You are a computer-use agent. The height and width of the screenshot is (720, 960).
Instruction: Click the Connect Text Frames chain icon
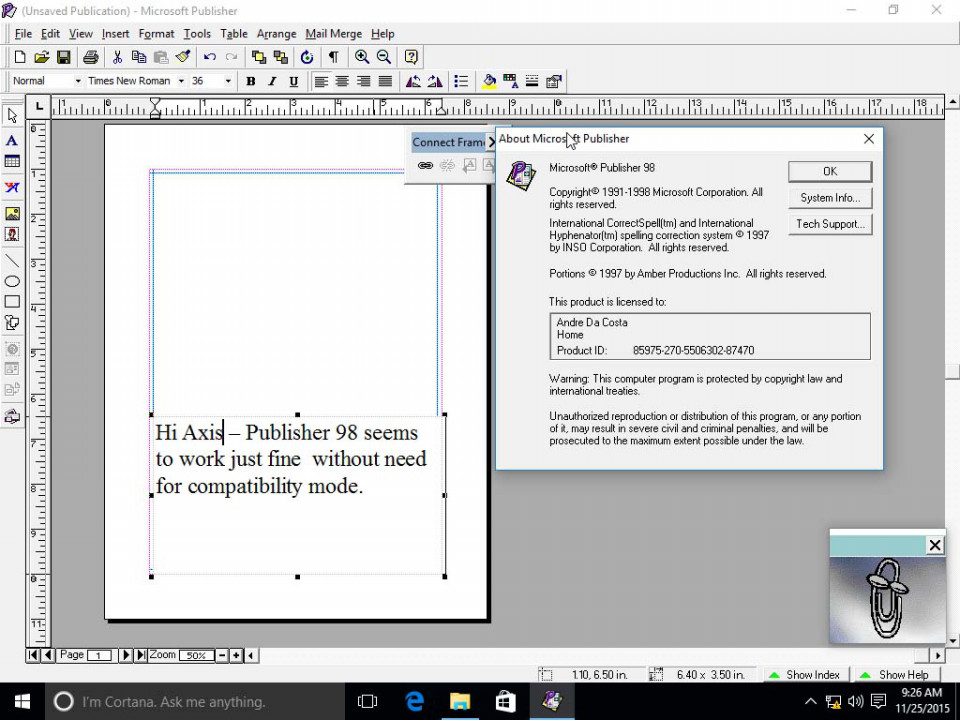pyautogui.click(x=425, y=165)
